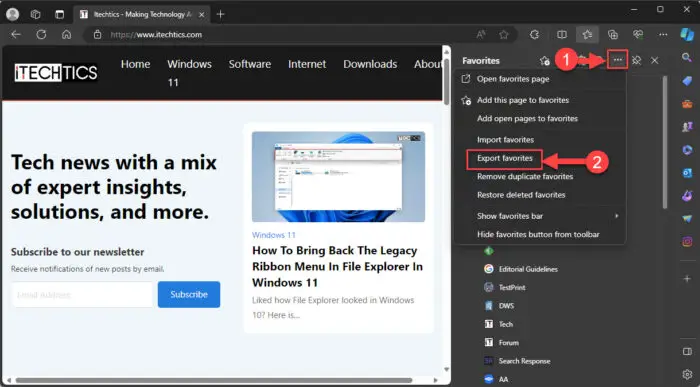Close the Favorites panel

click(x=654, y=60)
